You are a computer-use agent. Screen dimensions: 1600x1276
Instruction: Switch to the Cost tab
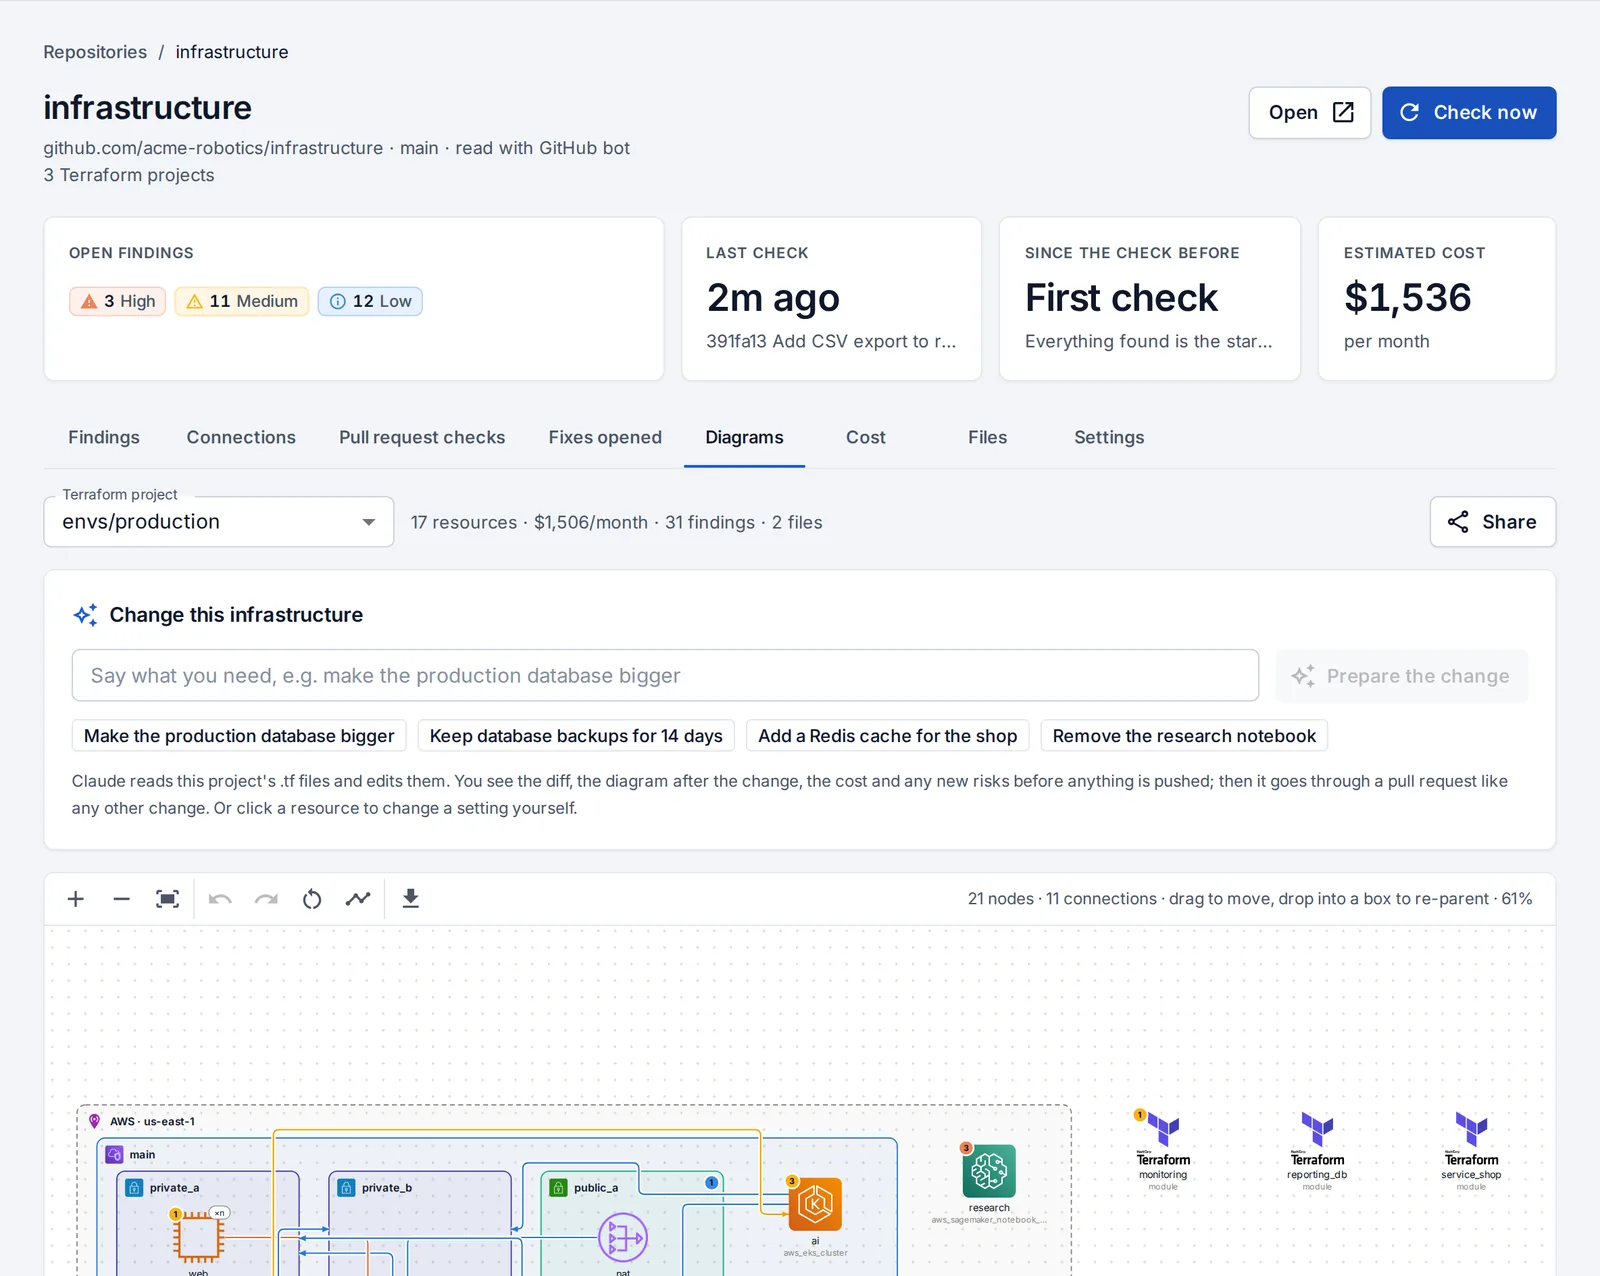coord(866,437)
